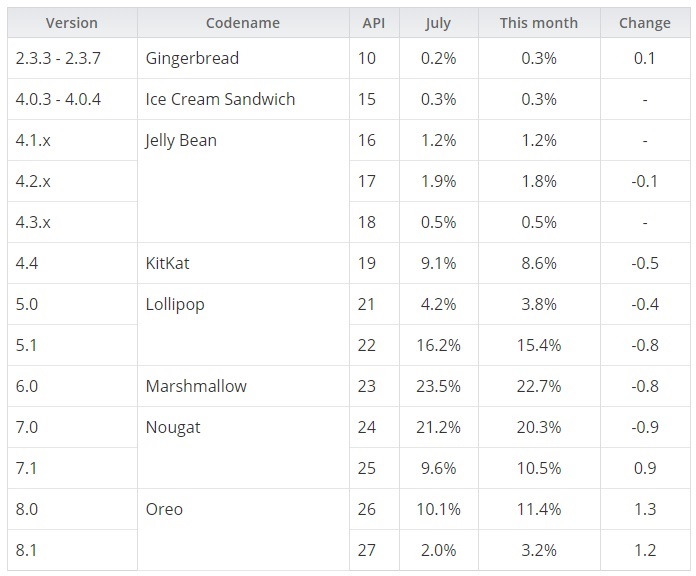Screen dimensions: 696x576
Task: Select the API column header
Action: (374, 23)
